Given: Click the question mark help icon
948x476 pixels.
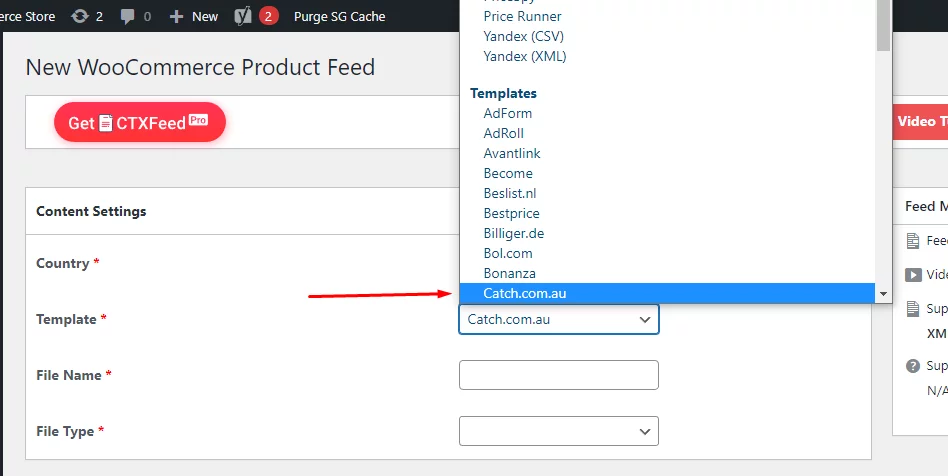Looking at the screenshot, I should (x=912, y=366).
